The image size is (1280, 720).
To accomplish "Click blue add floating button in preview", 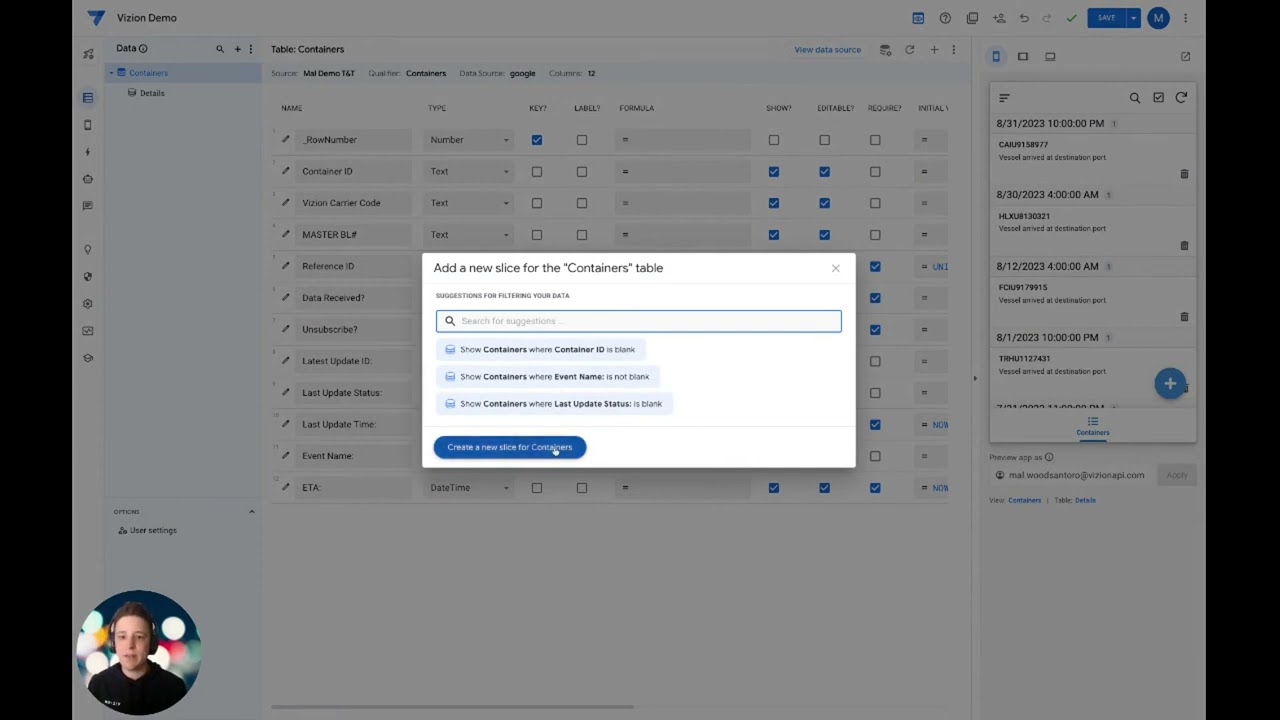I will [x=1170, y=384].
